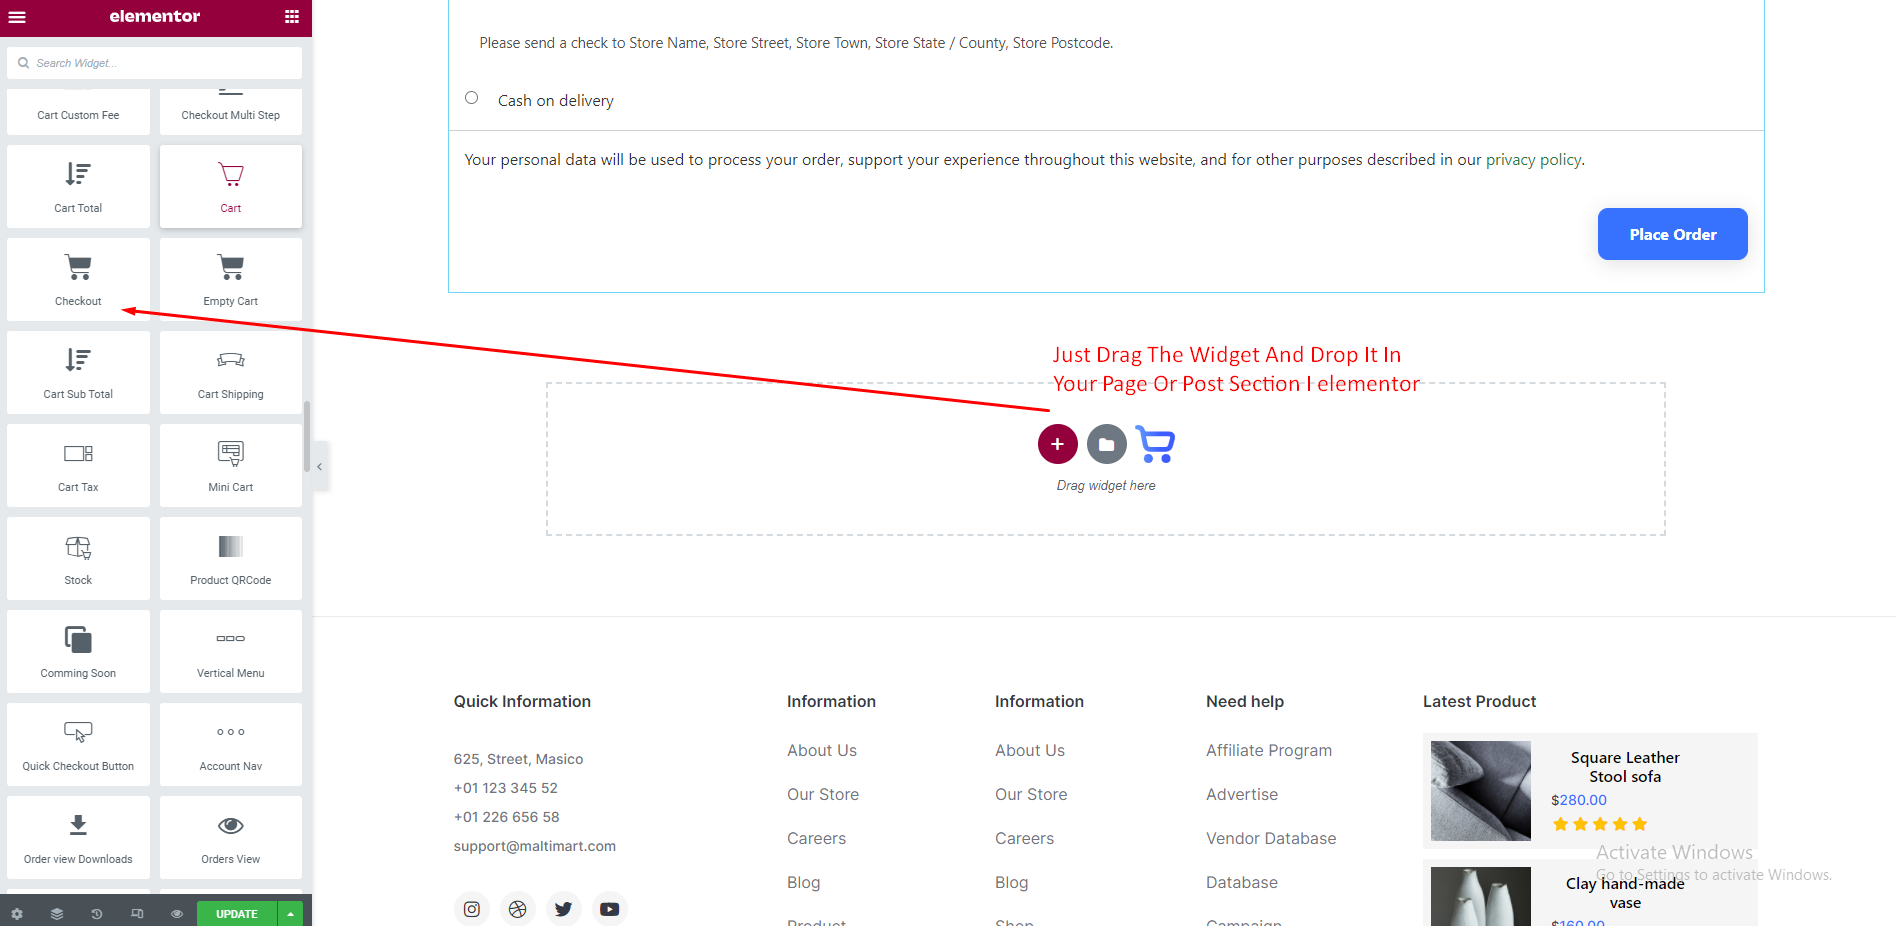Click the Add Template folder icon
The height and width of the screenshot is (926, 1896).
[x=1106, y=444]
